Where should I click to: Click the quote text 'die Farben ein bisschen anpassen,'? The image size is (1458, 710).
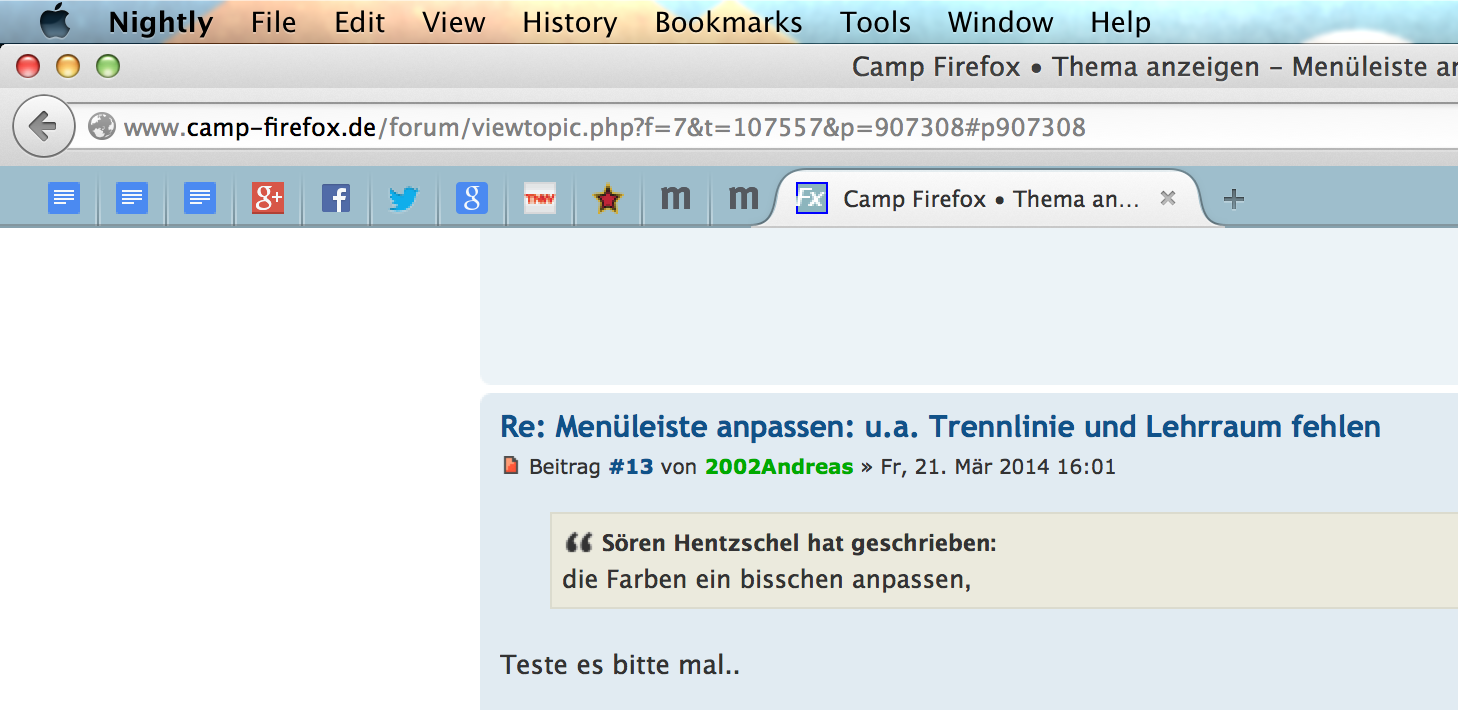coord(767,579)
